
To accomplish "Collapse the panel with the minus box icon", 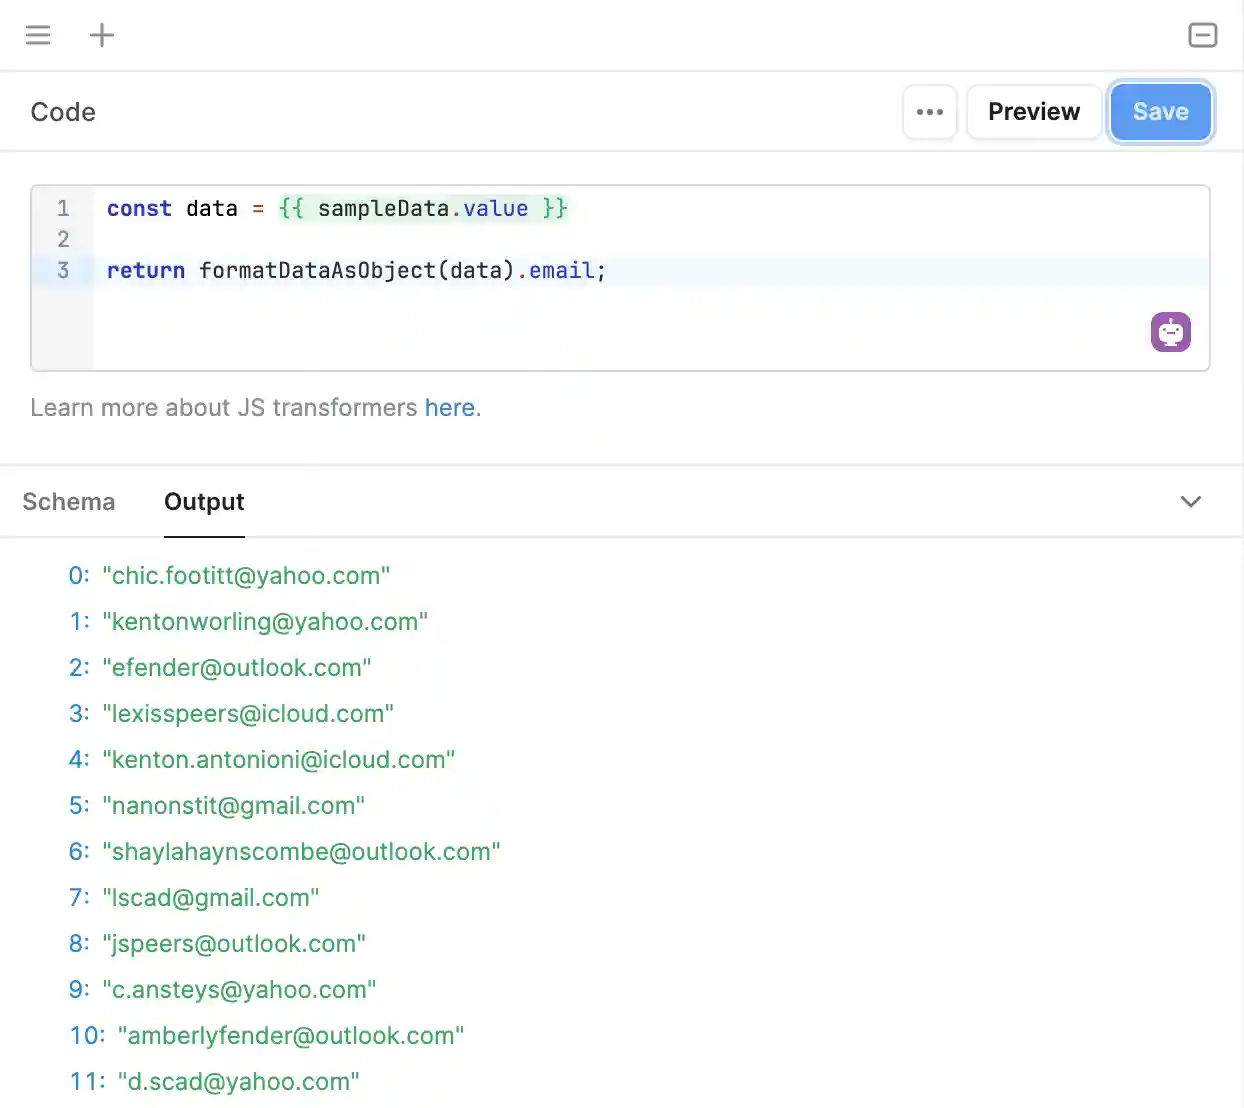I will (1202, 35).
